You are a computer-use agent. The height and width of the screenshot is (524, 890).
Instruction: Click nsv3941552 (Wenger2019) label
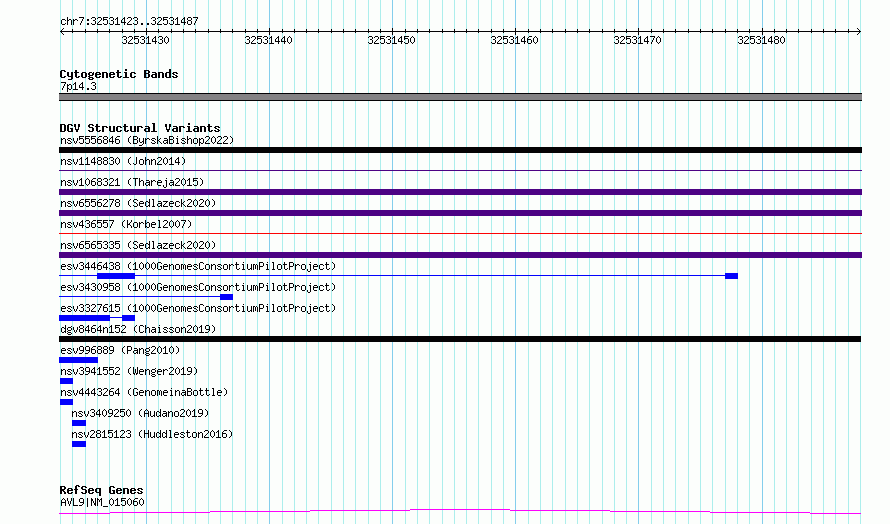pyautogui.click(x=129, y=371)
